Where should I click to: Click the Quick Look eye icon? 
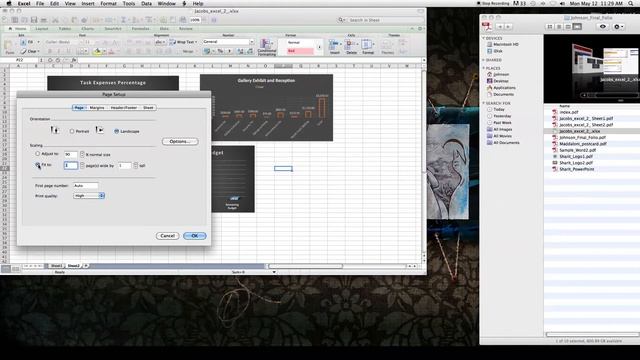tap(602, 27)
